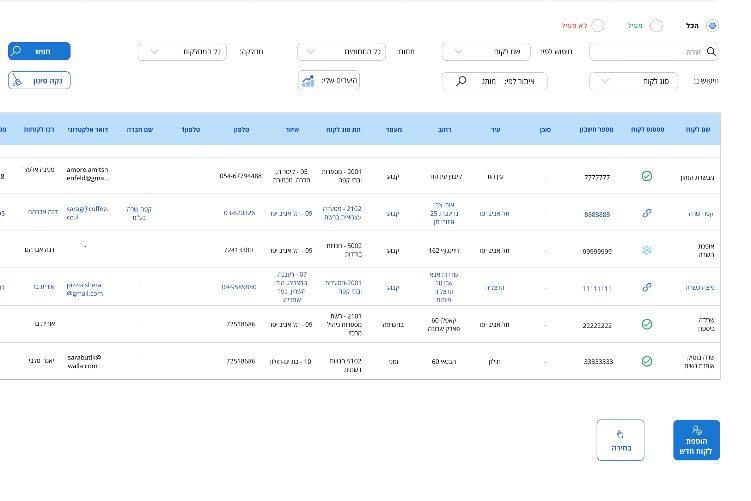Click the green checkmark status for account 22222222

click(647, 324)
